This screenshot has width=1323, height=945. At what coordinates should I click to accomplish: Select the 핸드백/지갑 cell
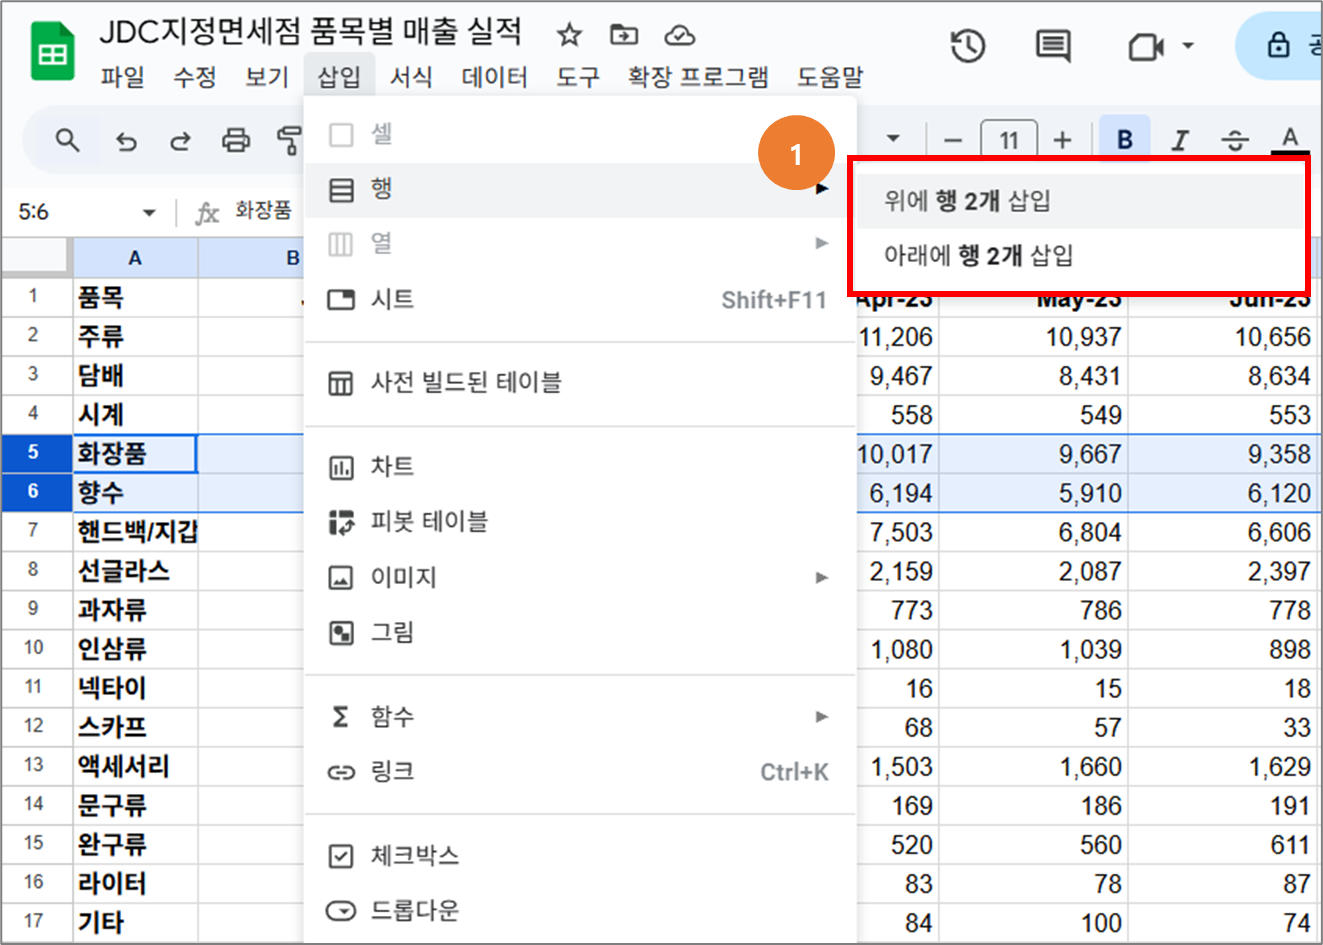[137, 532]
